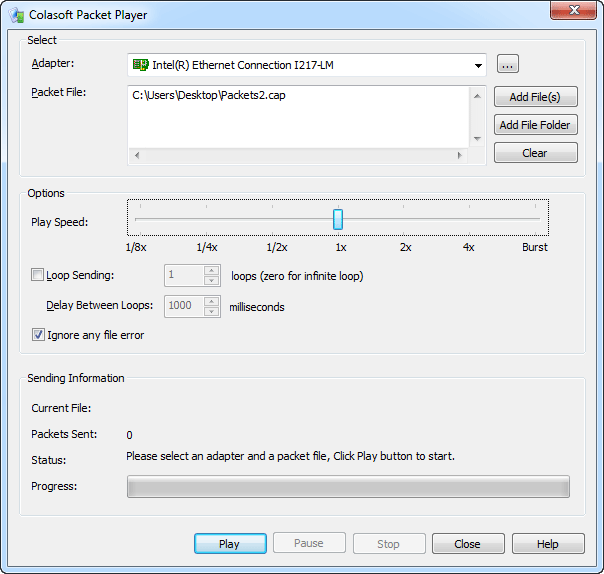The image size is (604, 574).
Task: Set play speed to Burst mark
Action: 539,219
